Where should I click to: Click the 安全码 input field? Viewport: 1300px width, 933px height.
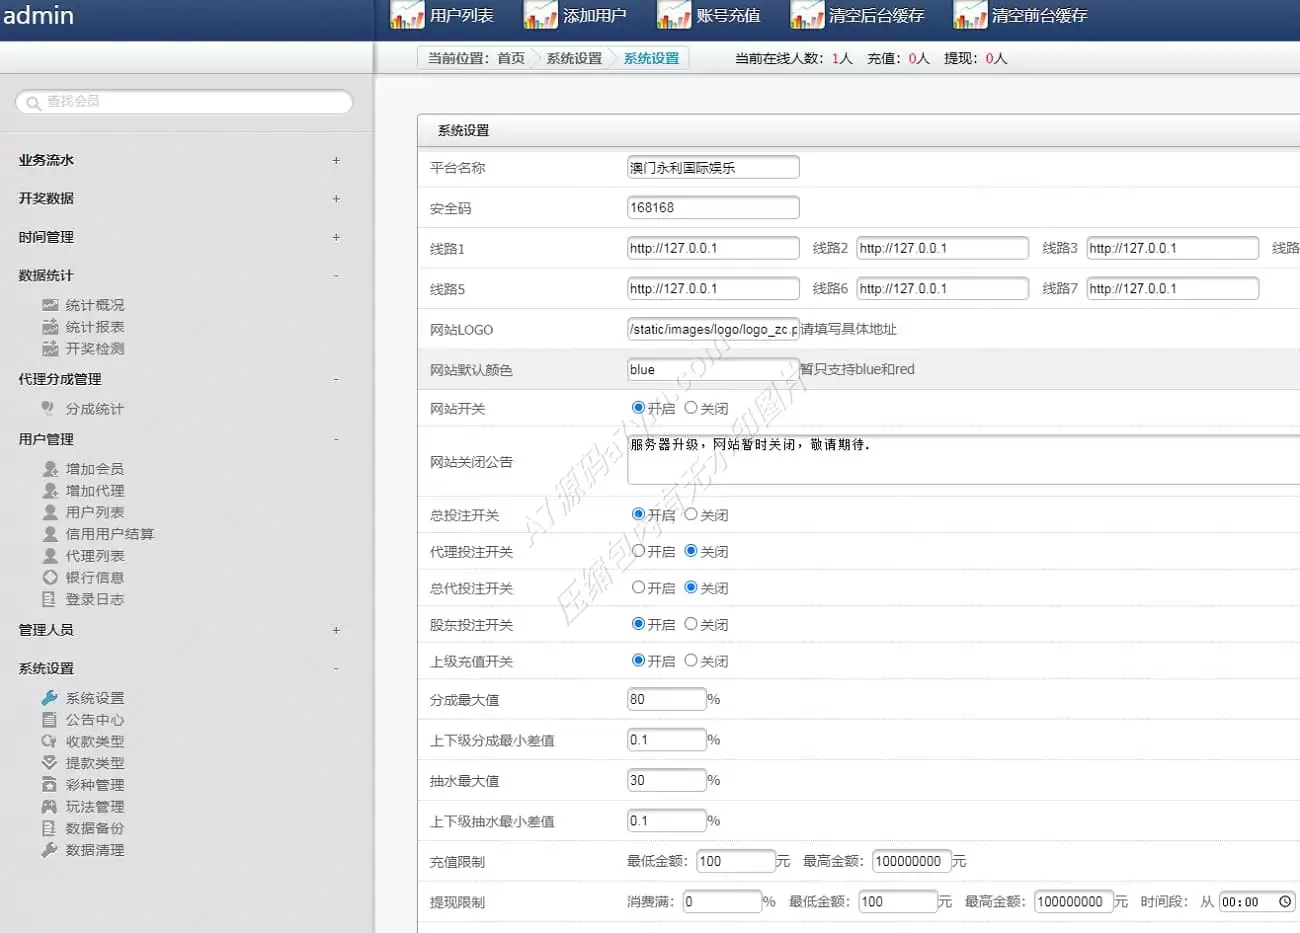(713, 207)
